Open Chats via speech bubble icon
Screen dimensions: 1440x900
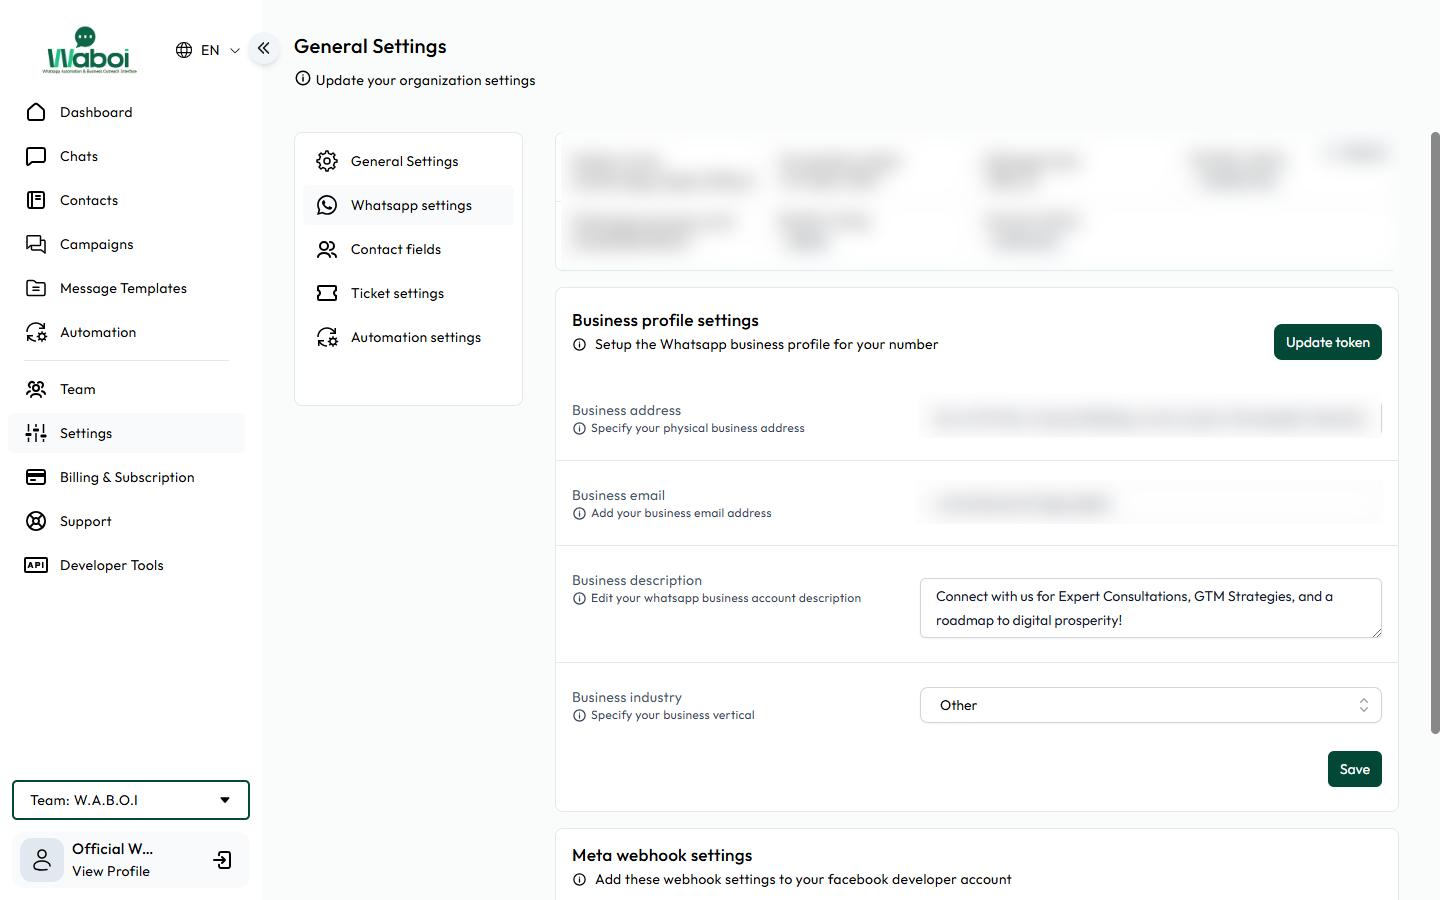[36, 156]
